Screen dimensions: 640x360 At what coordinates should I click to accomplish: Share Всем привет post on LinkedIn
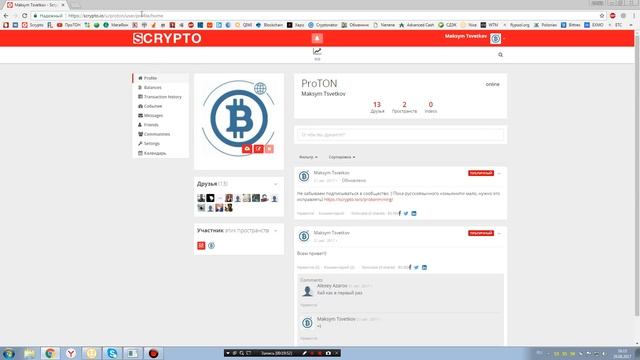tap(424, 267)
